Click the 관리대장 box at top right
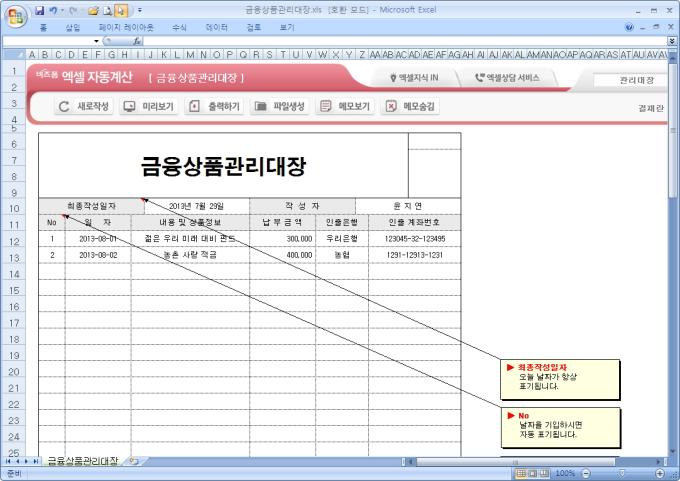Screen dimensions: 680x481 pos(630,80)
